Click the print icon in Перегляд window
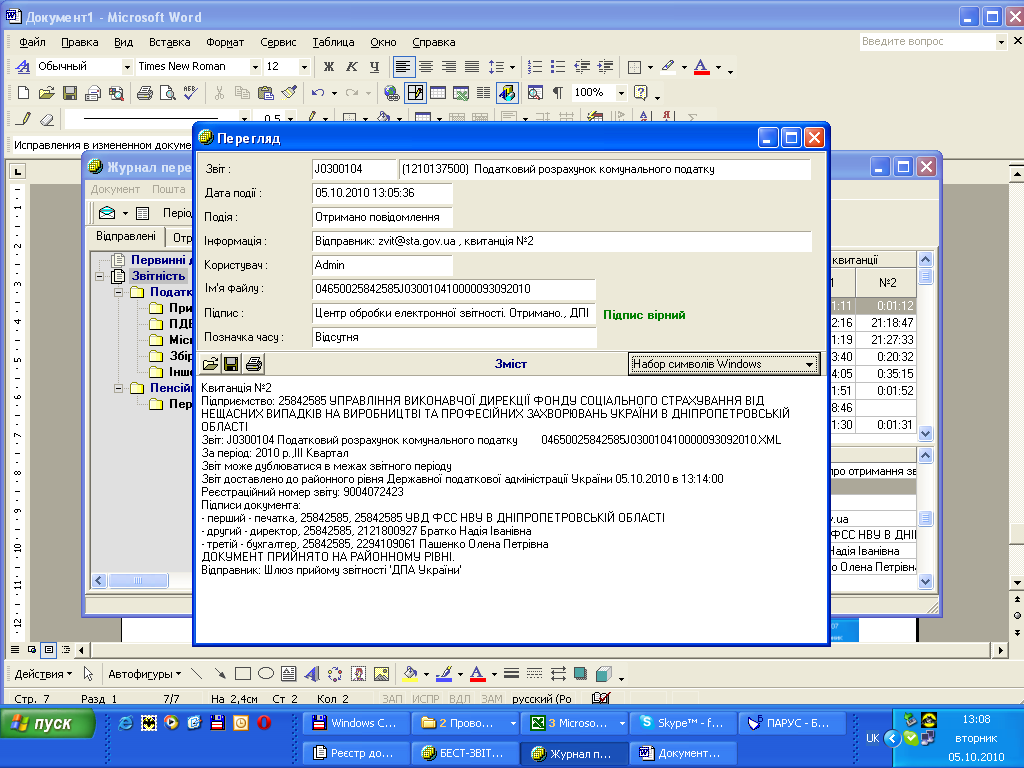 tap(254, 364)
